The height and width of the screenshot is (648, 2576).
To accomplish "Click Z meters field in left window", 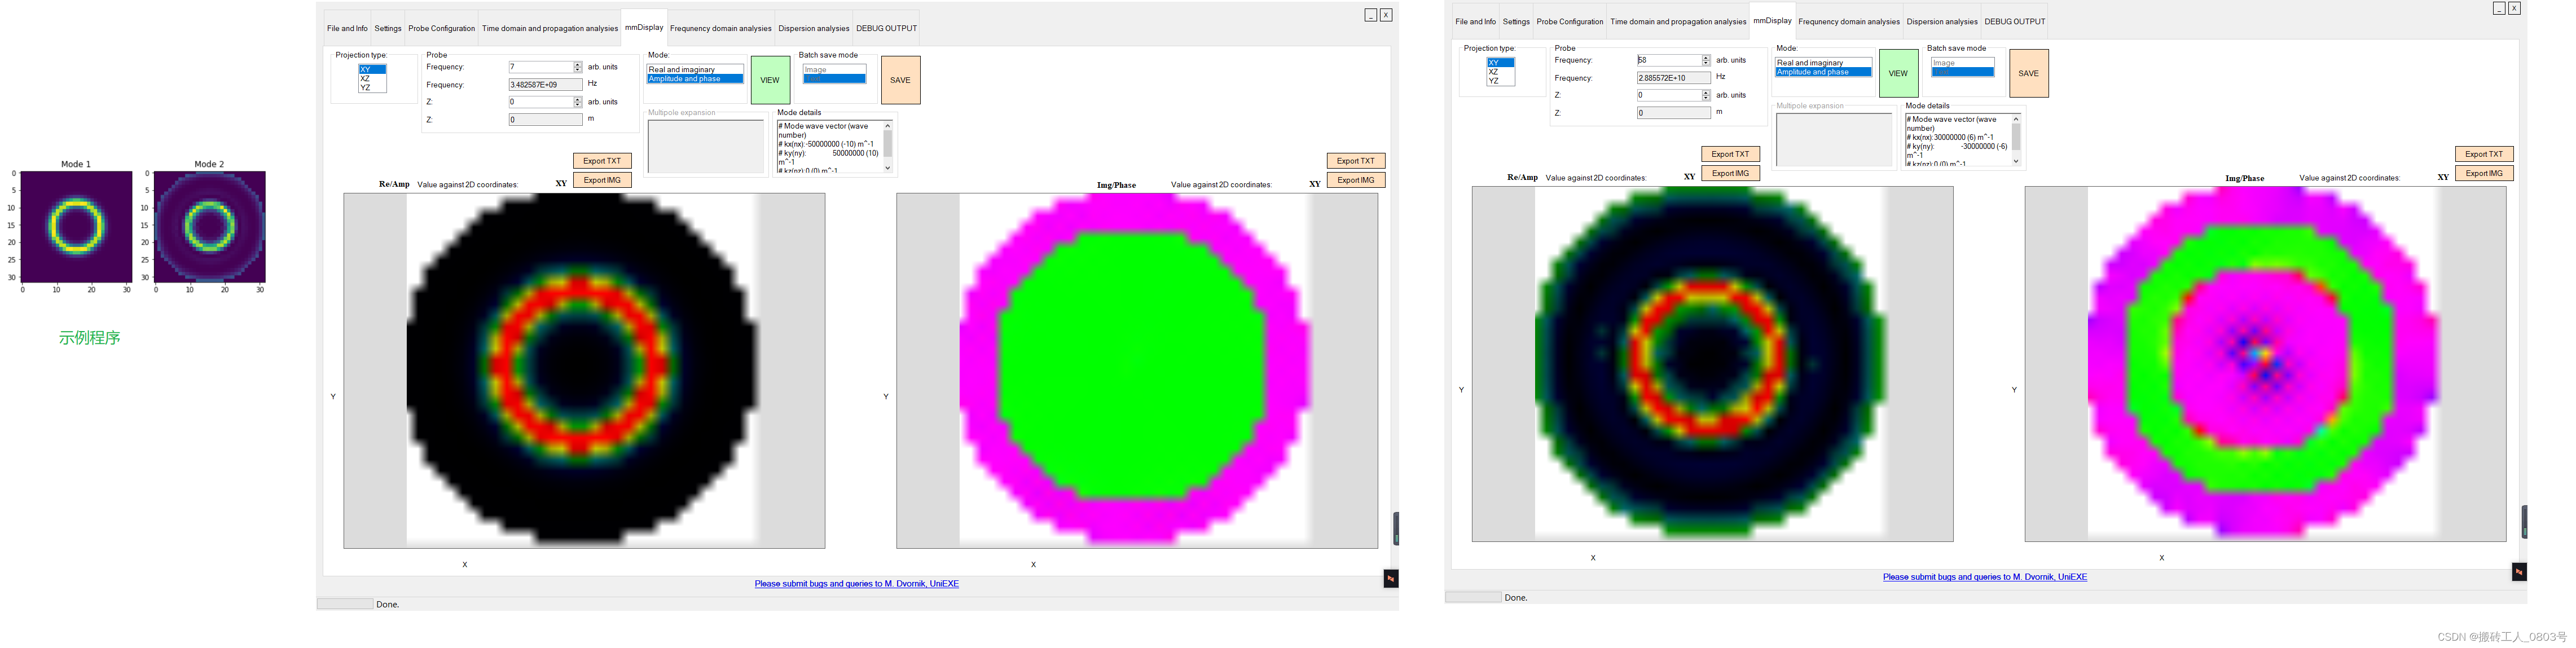I will click(x=545, y=120).
